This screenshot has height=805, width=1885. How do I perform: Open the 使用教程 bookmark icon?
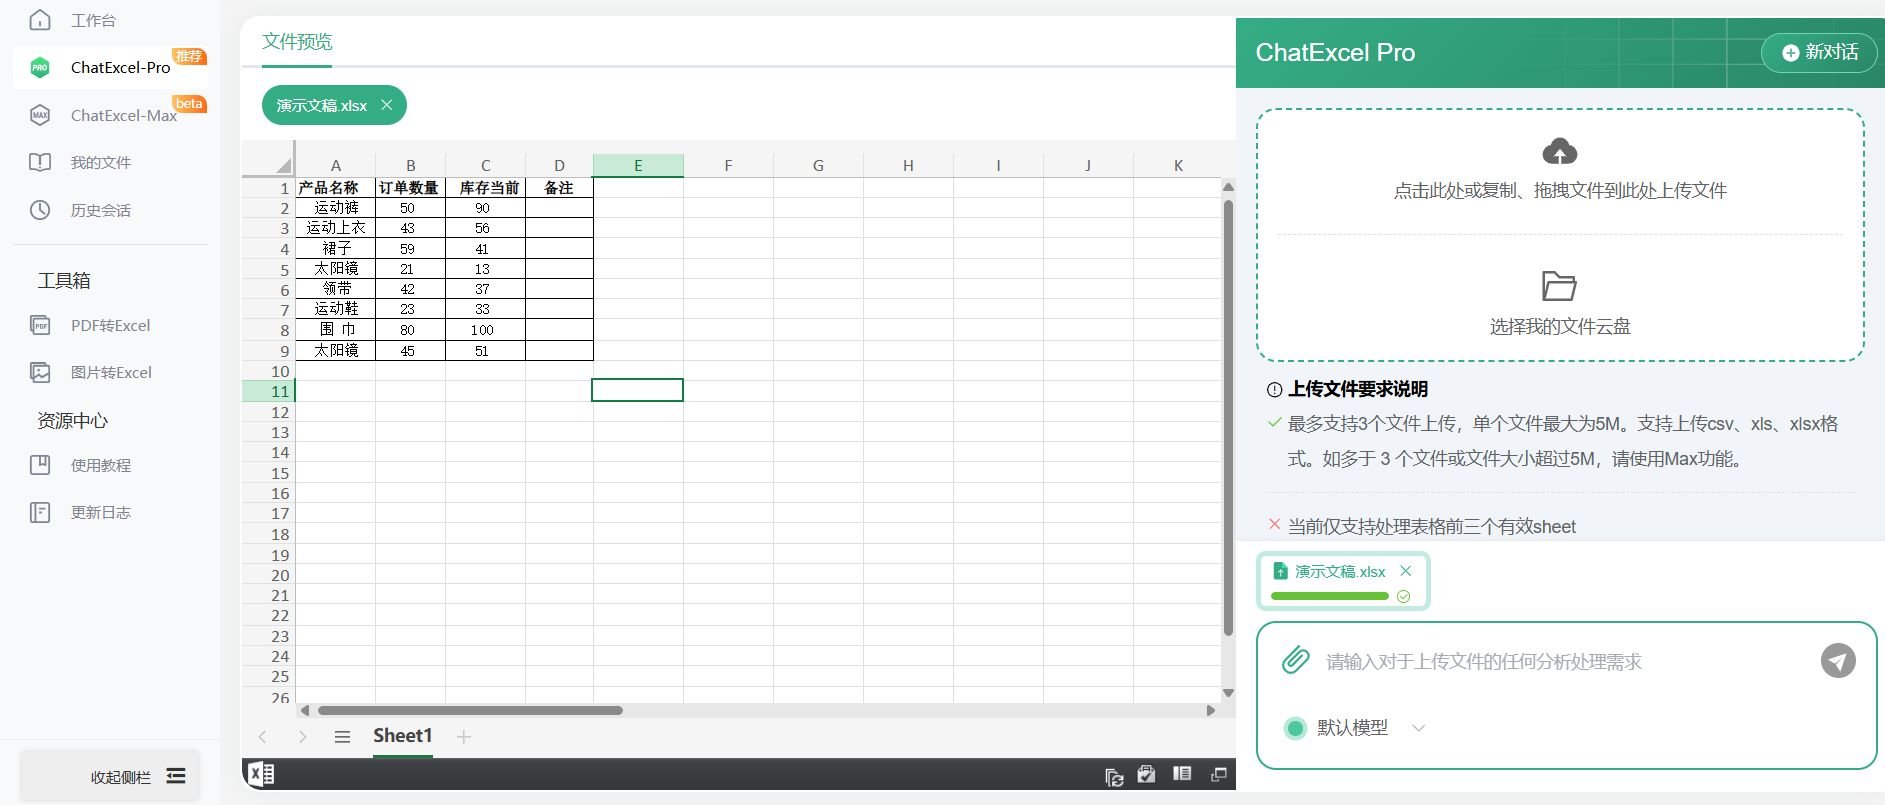click(40, 465)
